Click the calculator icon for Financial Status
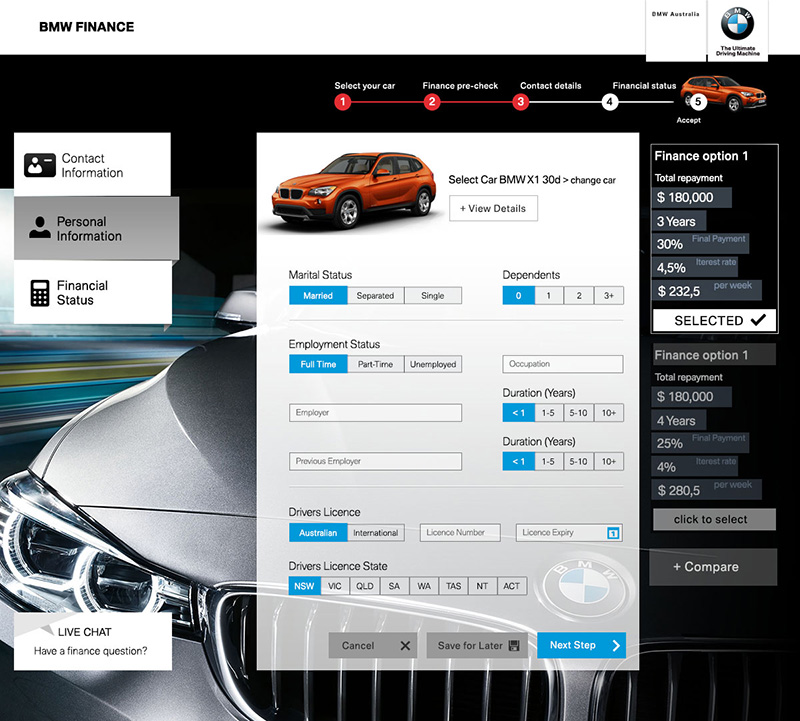800x721 pixels. [40, 292]
